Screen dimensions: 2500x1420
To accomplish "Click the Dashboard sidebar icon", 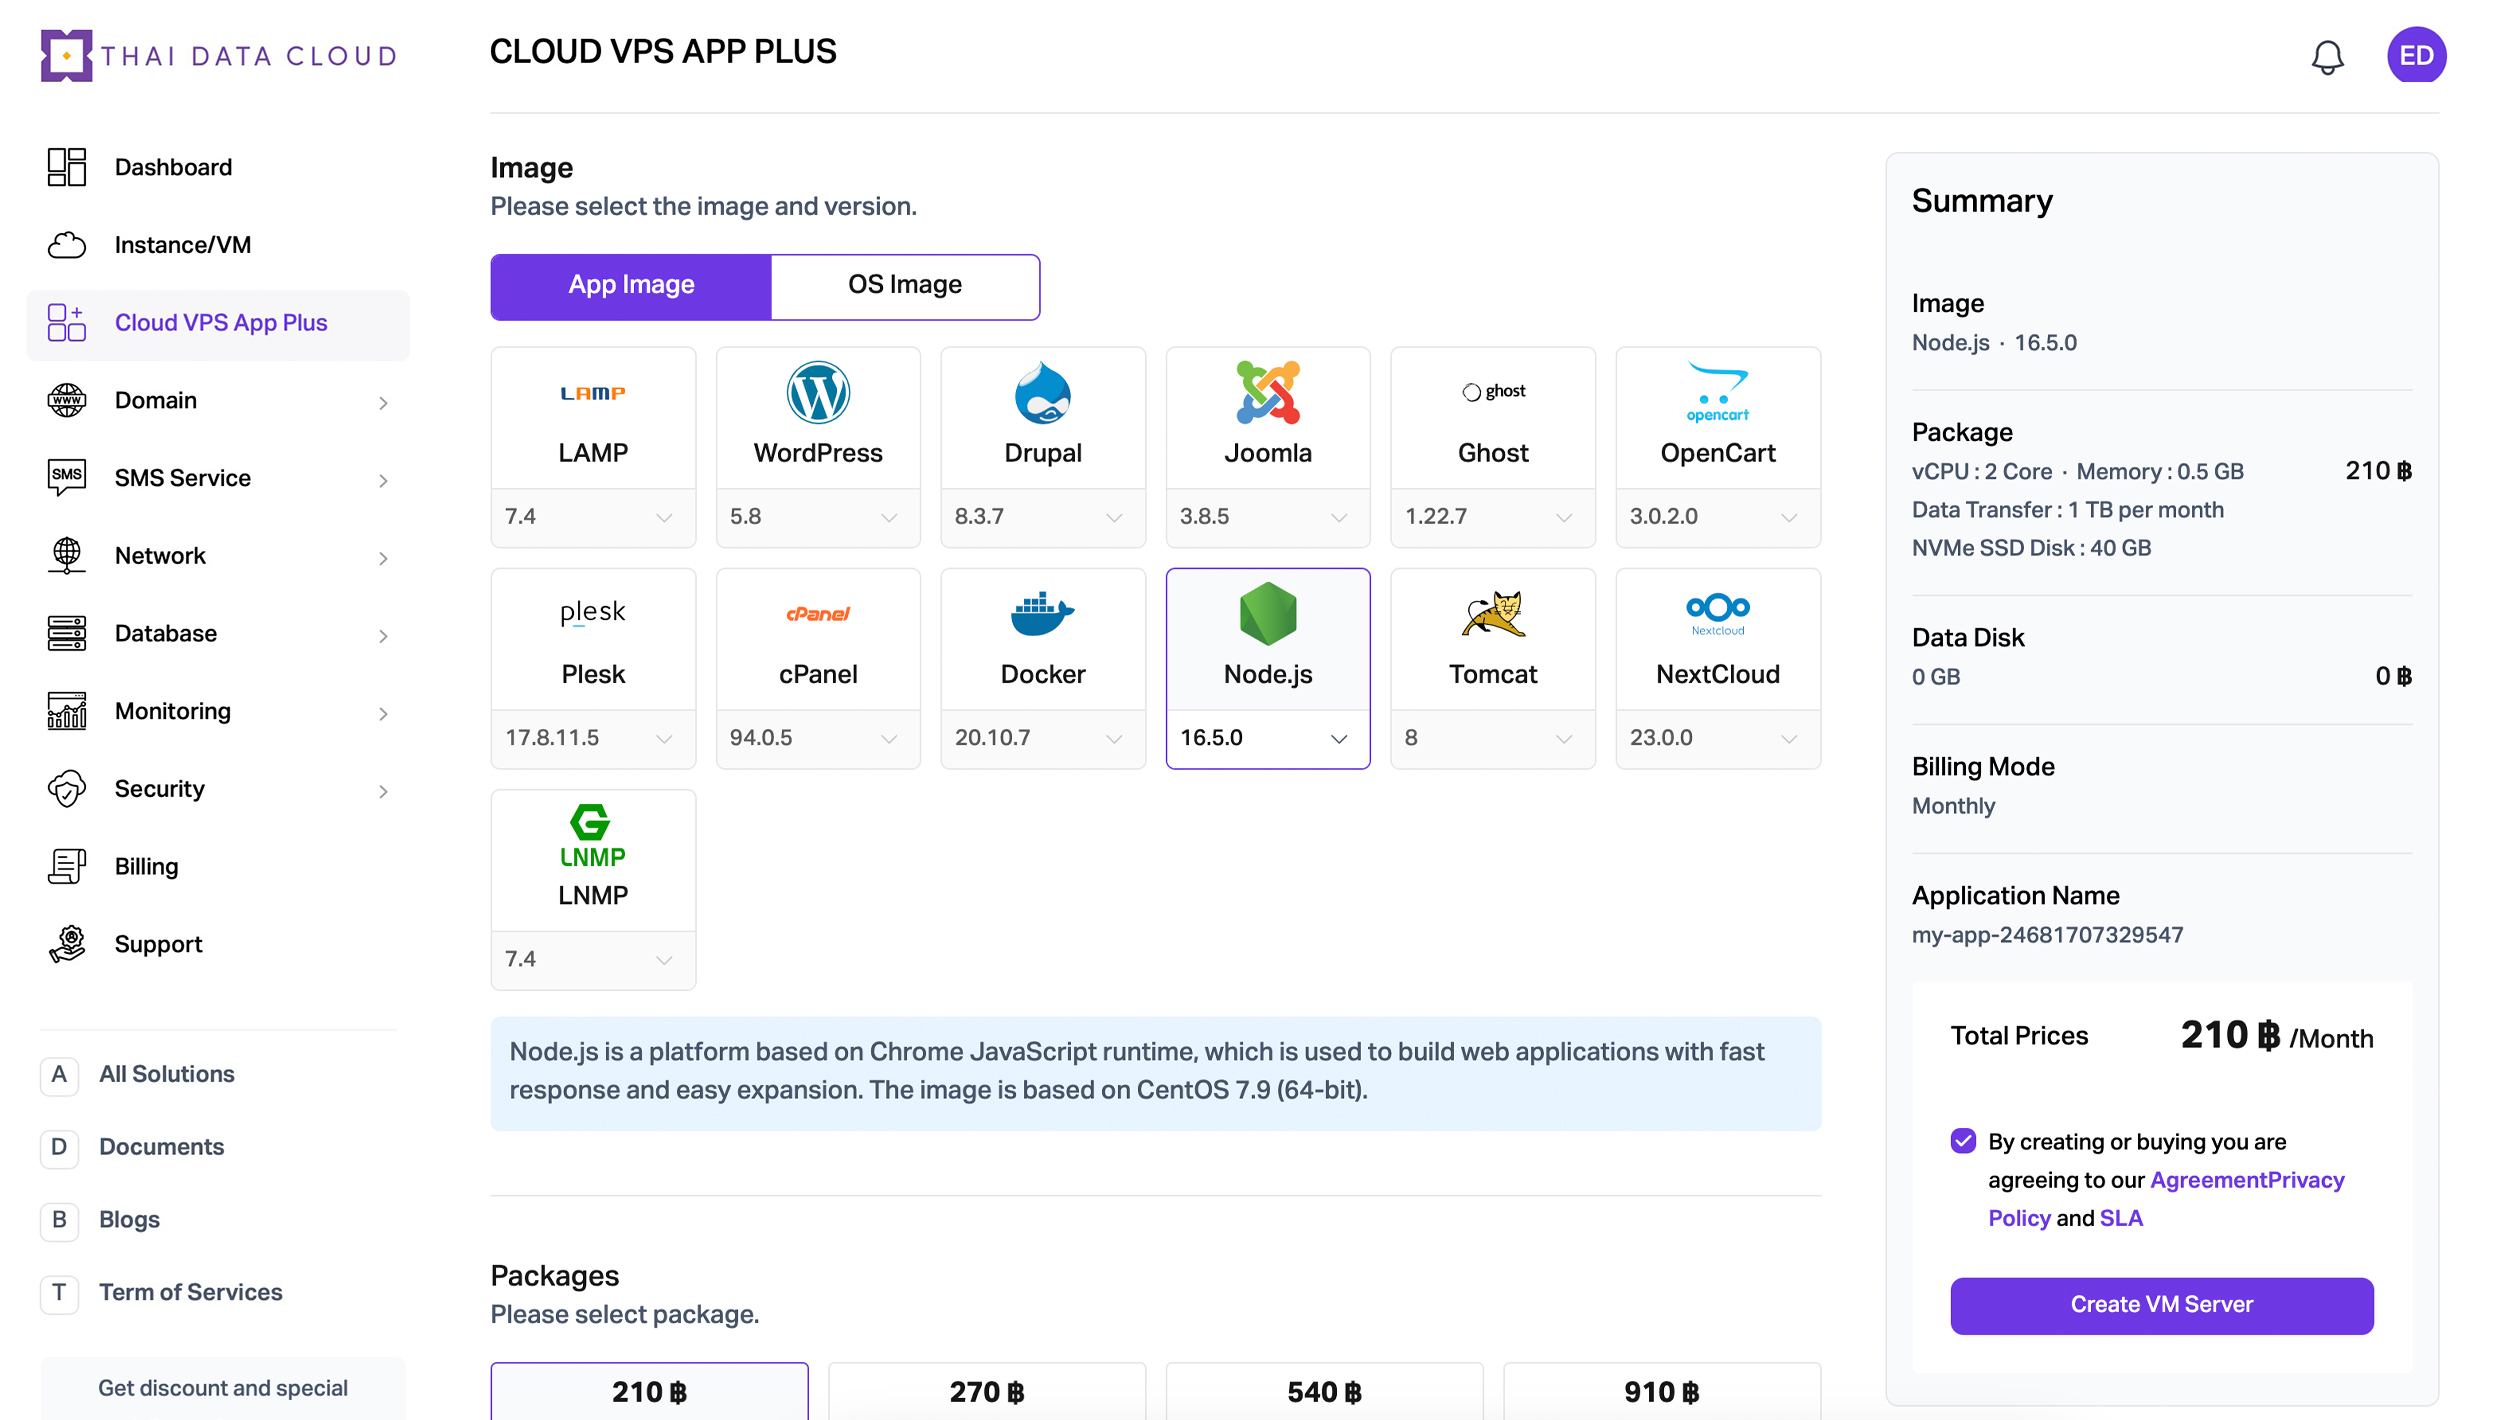I will pos(67,167).
